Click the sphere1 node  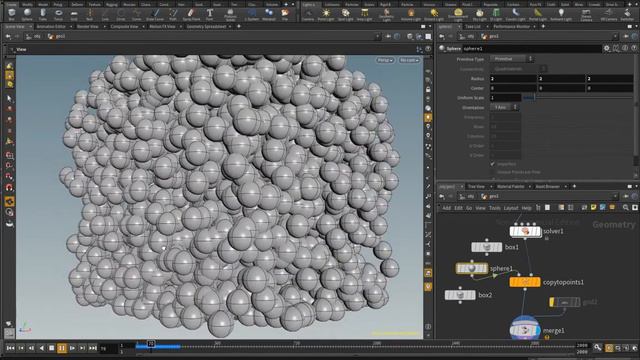coord(472,268)
